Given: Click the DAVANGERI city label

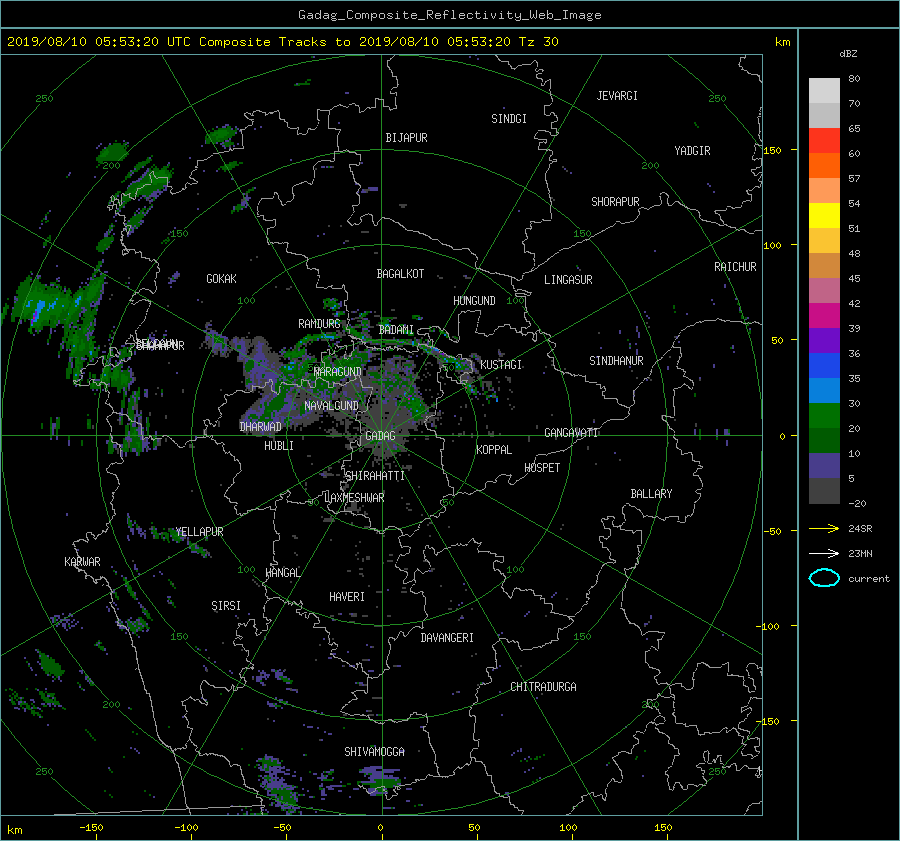Looking at the screenshot, I should point(447,638).
